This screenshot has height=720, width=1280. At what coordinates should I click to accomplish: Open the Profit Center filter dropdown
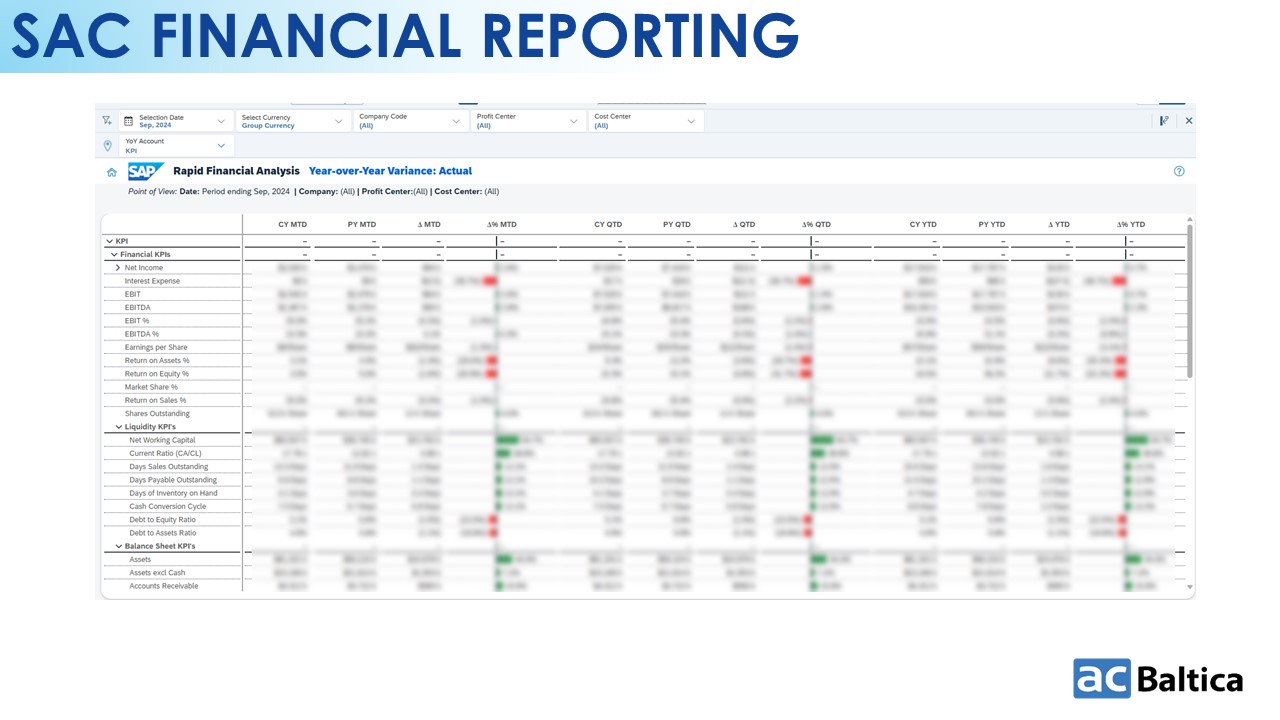click(574, 121)
